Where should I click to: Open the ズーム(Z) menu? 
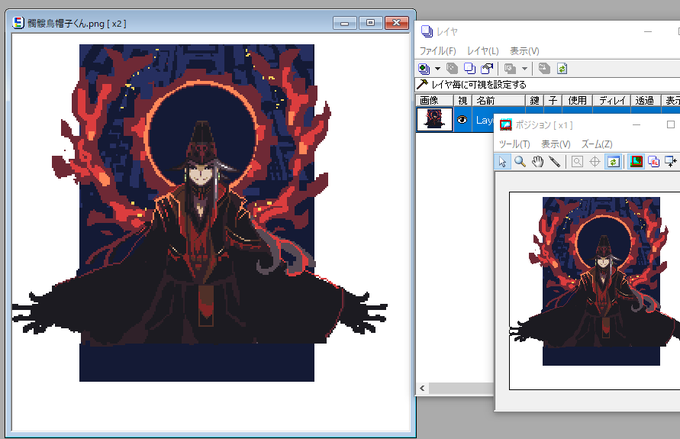point(597,144)
